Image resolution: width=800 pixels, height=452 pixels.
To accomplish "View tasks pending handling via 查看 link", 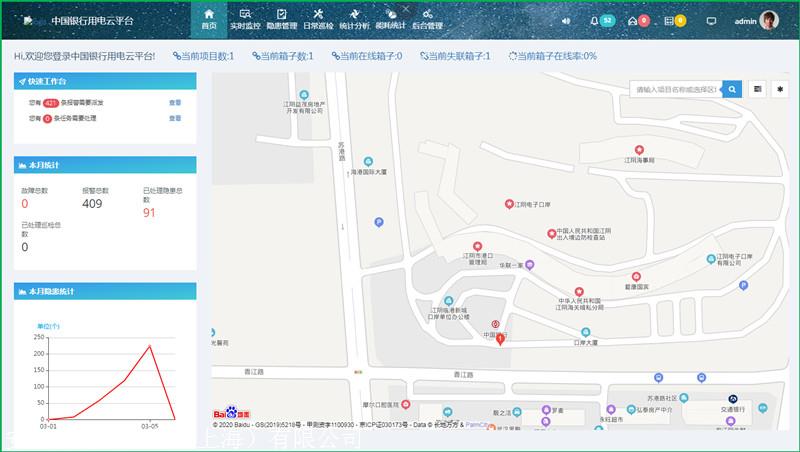I will pyautogui.click(x=175, y=118).
